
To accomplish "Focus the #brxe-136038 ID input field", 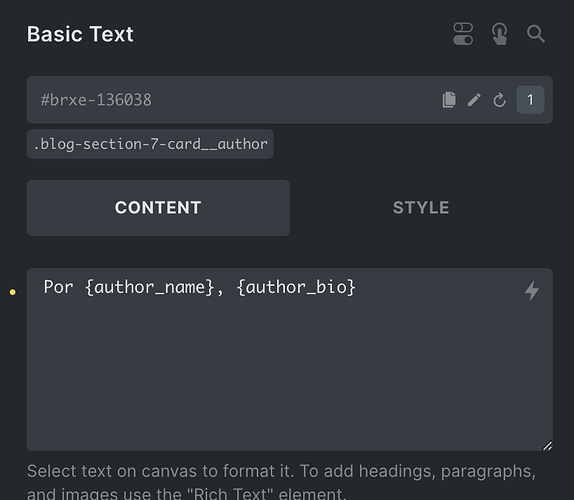I will 234,100.
